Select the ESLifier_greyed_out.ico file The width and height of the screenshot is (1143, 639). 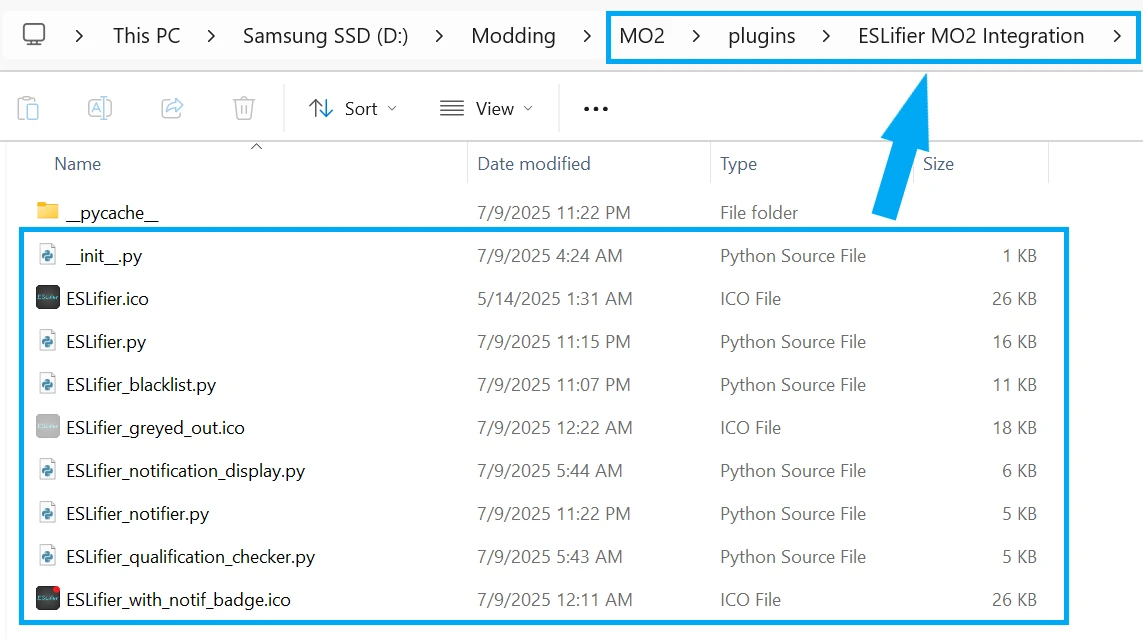pos(155,428)
